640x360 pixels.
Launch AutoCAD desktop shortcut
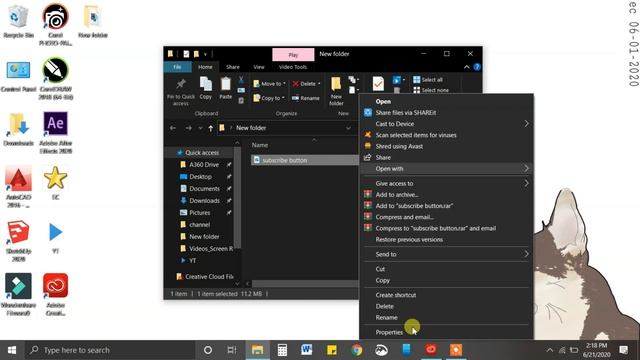18,186
